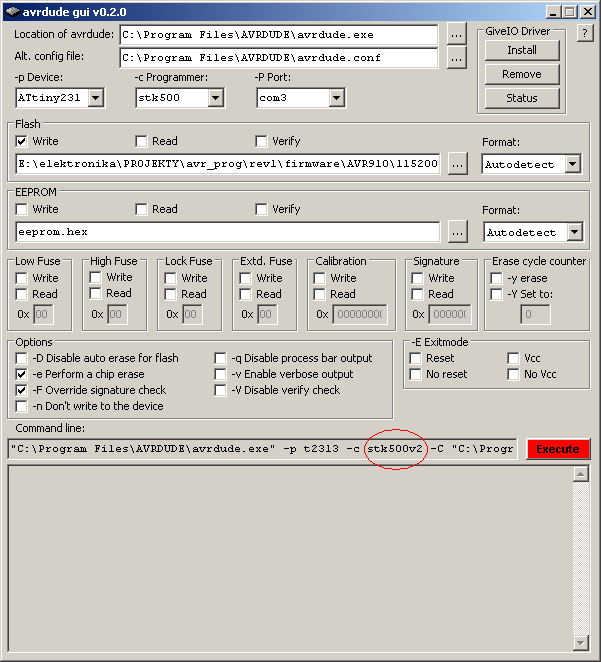601x662 pixels.
Task: Enable -y erase cycle counter
Action: pos(496,278)
